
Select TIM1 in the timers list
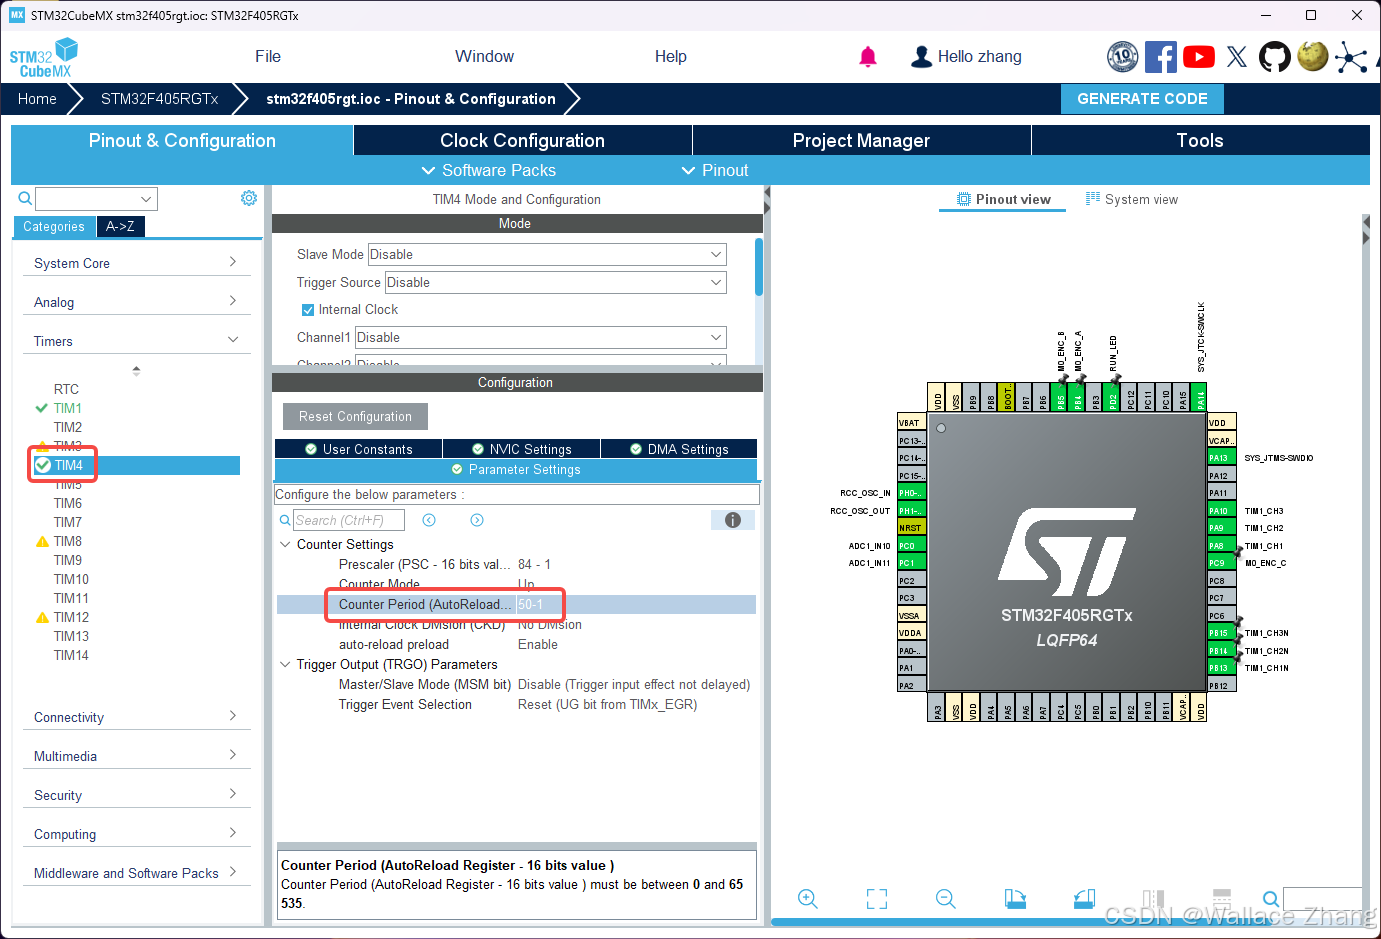67,408
